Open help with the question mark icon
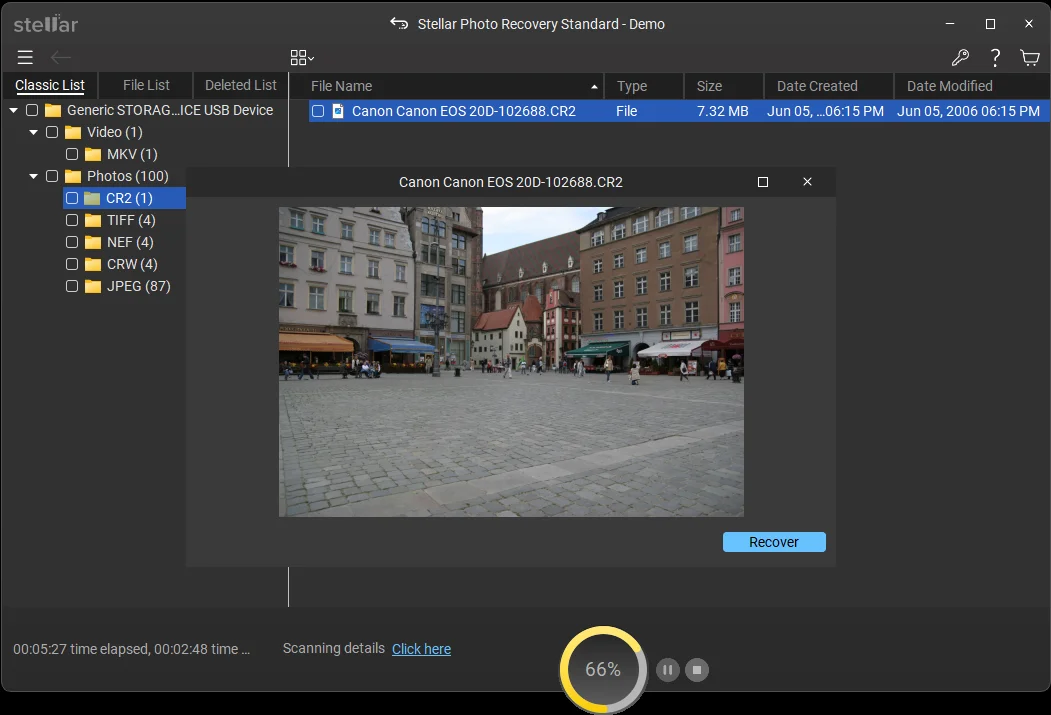 coord(995,58)
